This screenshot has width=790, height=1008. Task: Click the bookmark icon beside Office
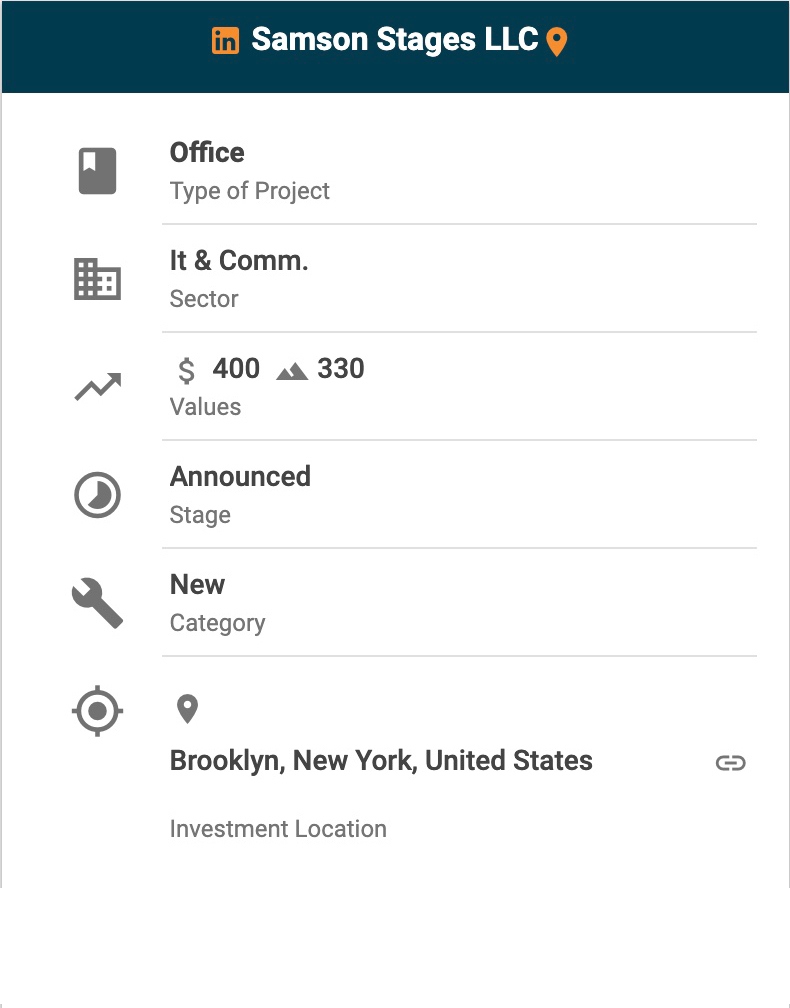click(x=98, y=171)
